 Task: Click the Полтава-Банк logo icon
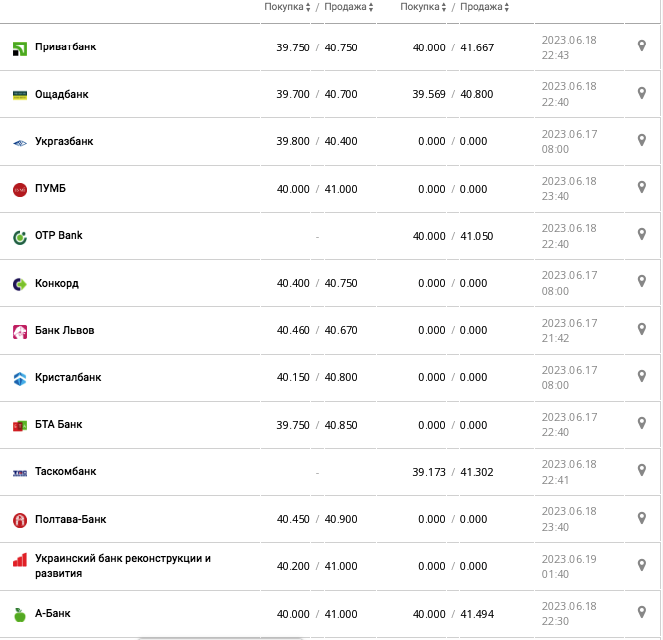(19, 520)
